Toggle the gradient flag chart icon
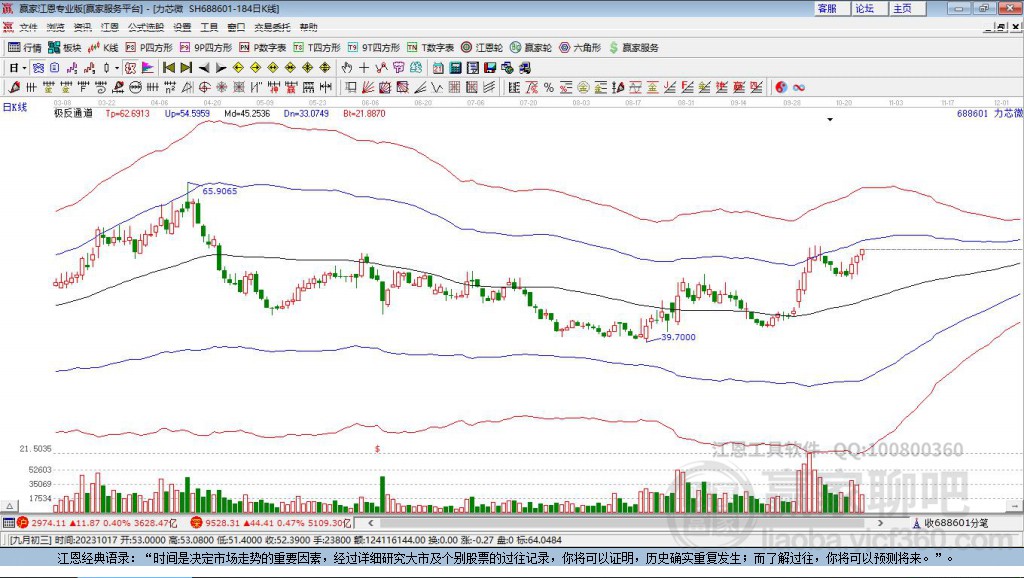The height and width of the screenshot is (578, 1024). click(148, 68)
